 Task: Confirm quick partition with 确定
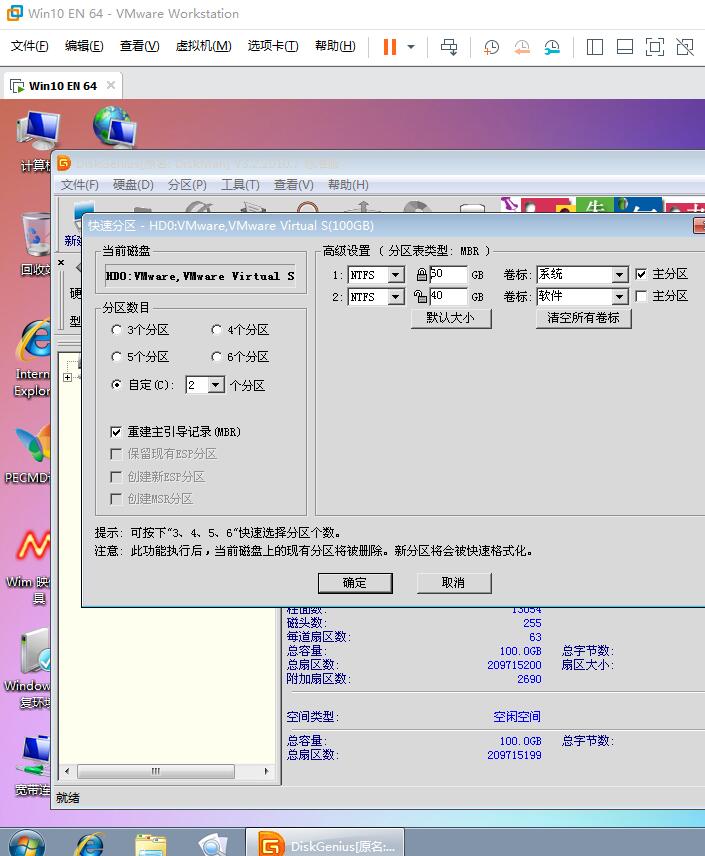[355, 583]
